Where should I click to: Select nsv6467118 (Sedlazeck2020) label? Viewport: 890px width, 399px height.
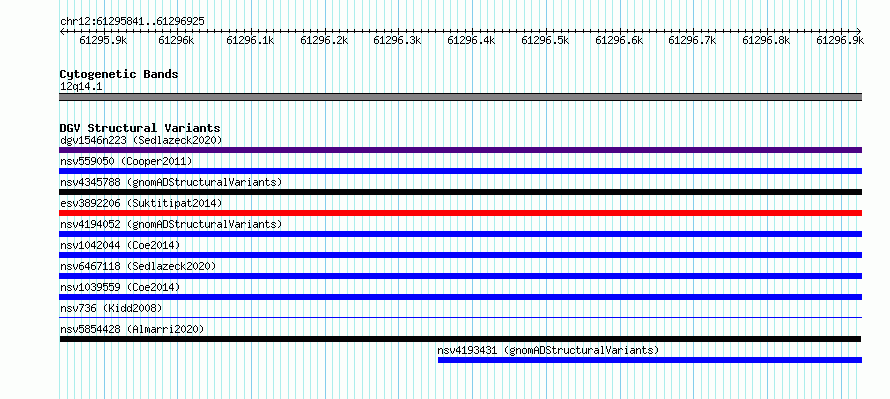pos(138,266)
